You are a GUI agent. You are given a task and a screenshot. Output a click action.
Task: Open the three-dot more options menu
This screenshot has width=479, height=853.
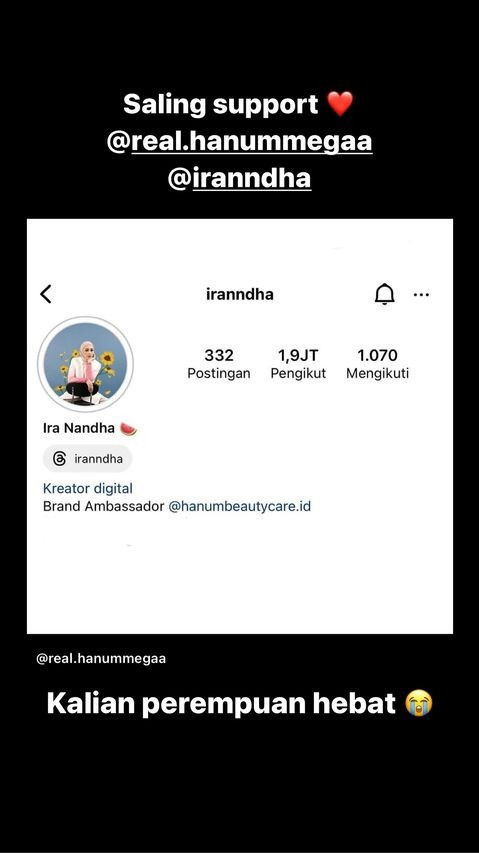(421, 295)
